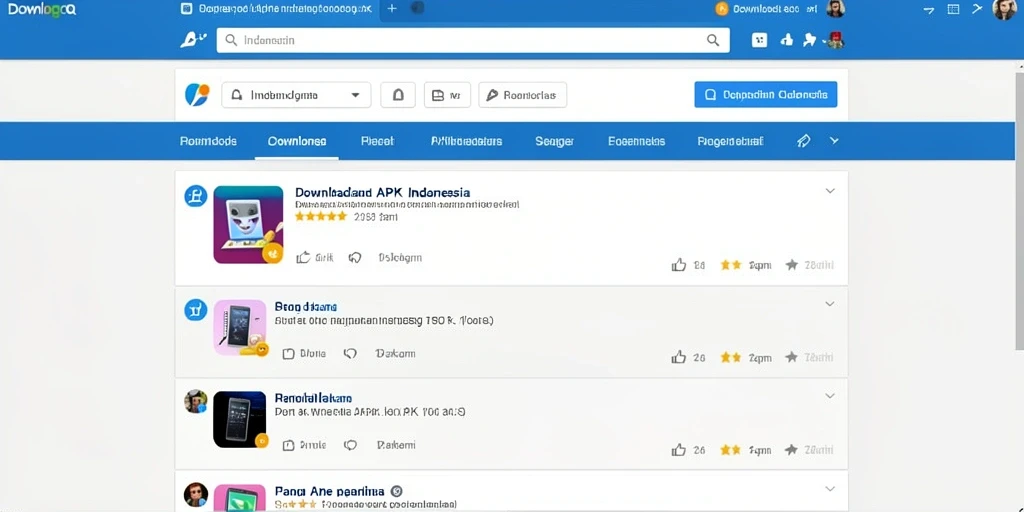
Task: Click the grey star in Downloadand APK Indonesia row
Action: 792,264
